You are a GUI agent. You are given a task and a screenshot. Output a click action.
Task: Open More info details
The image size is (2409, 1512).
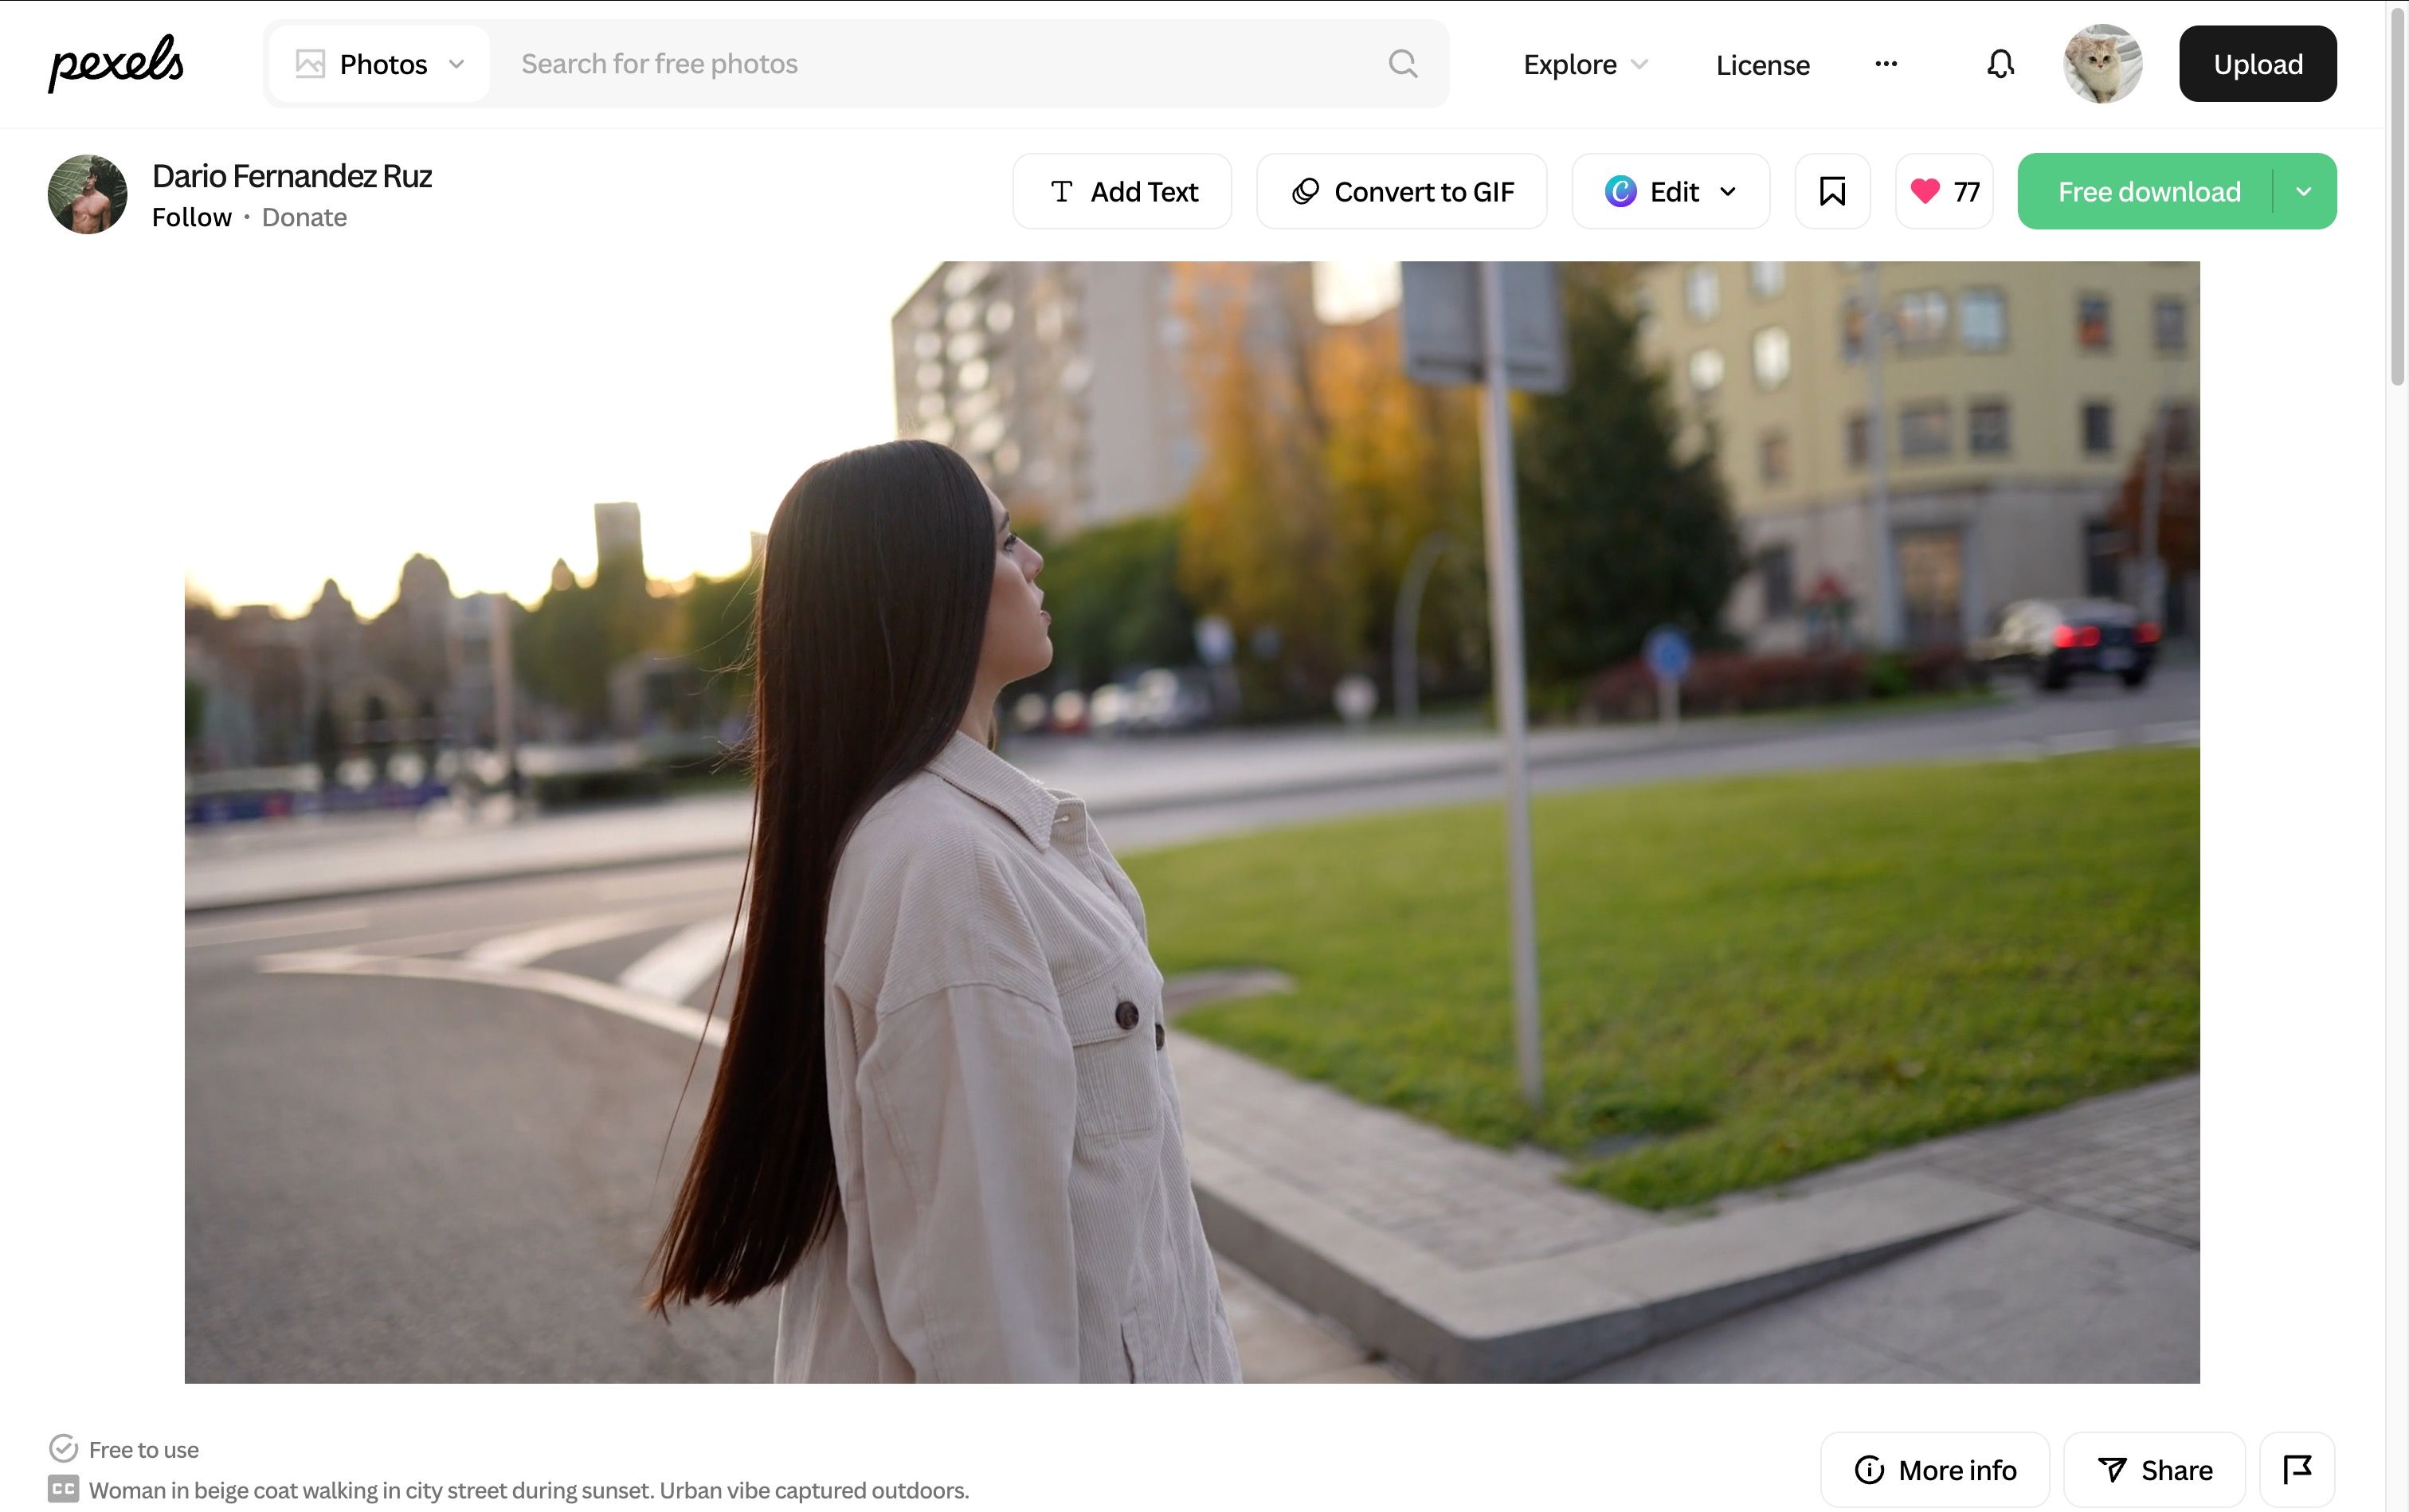1935,1469
